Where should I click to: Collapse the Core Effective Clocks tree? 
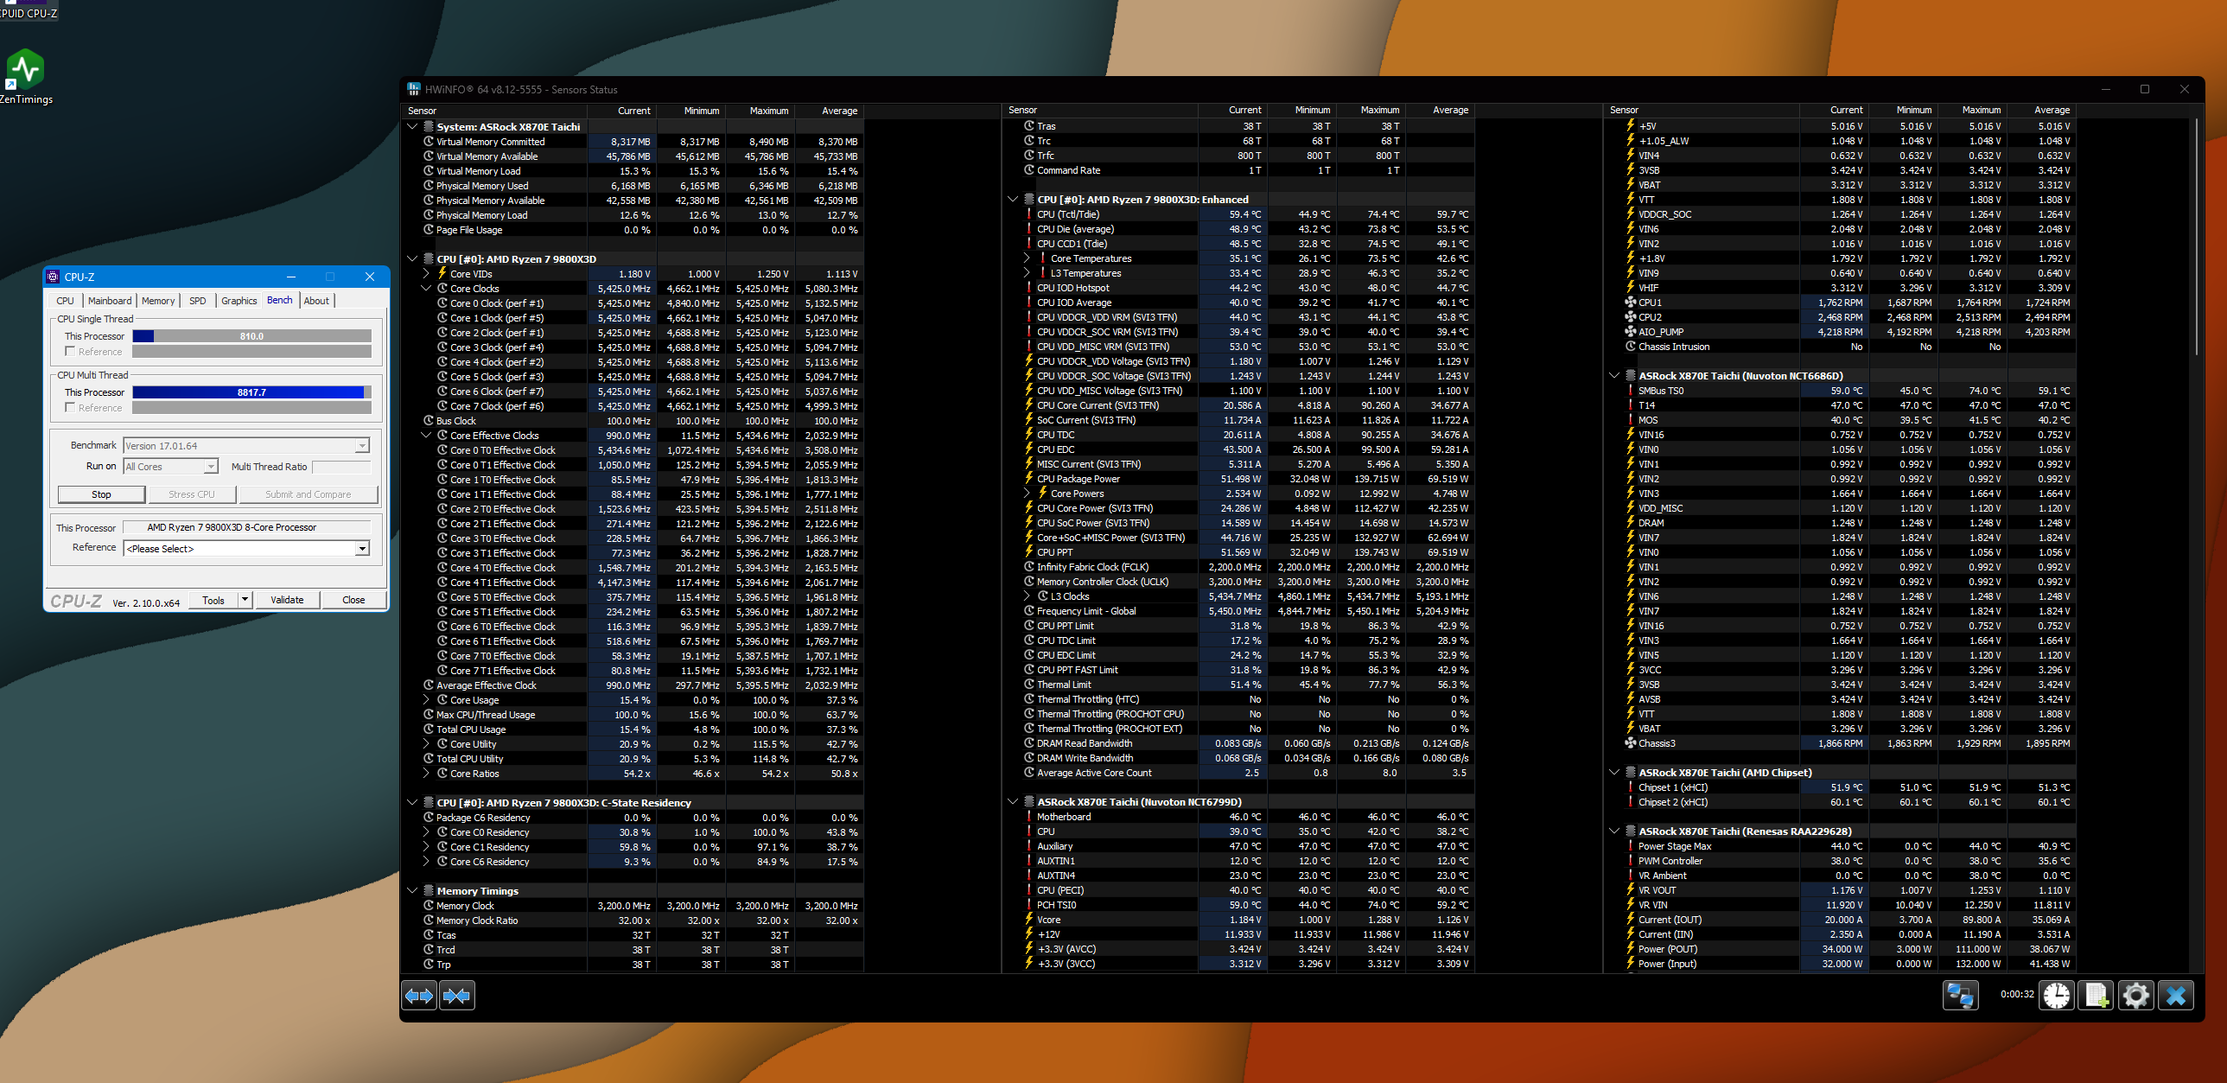426,435
